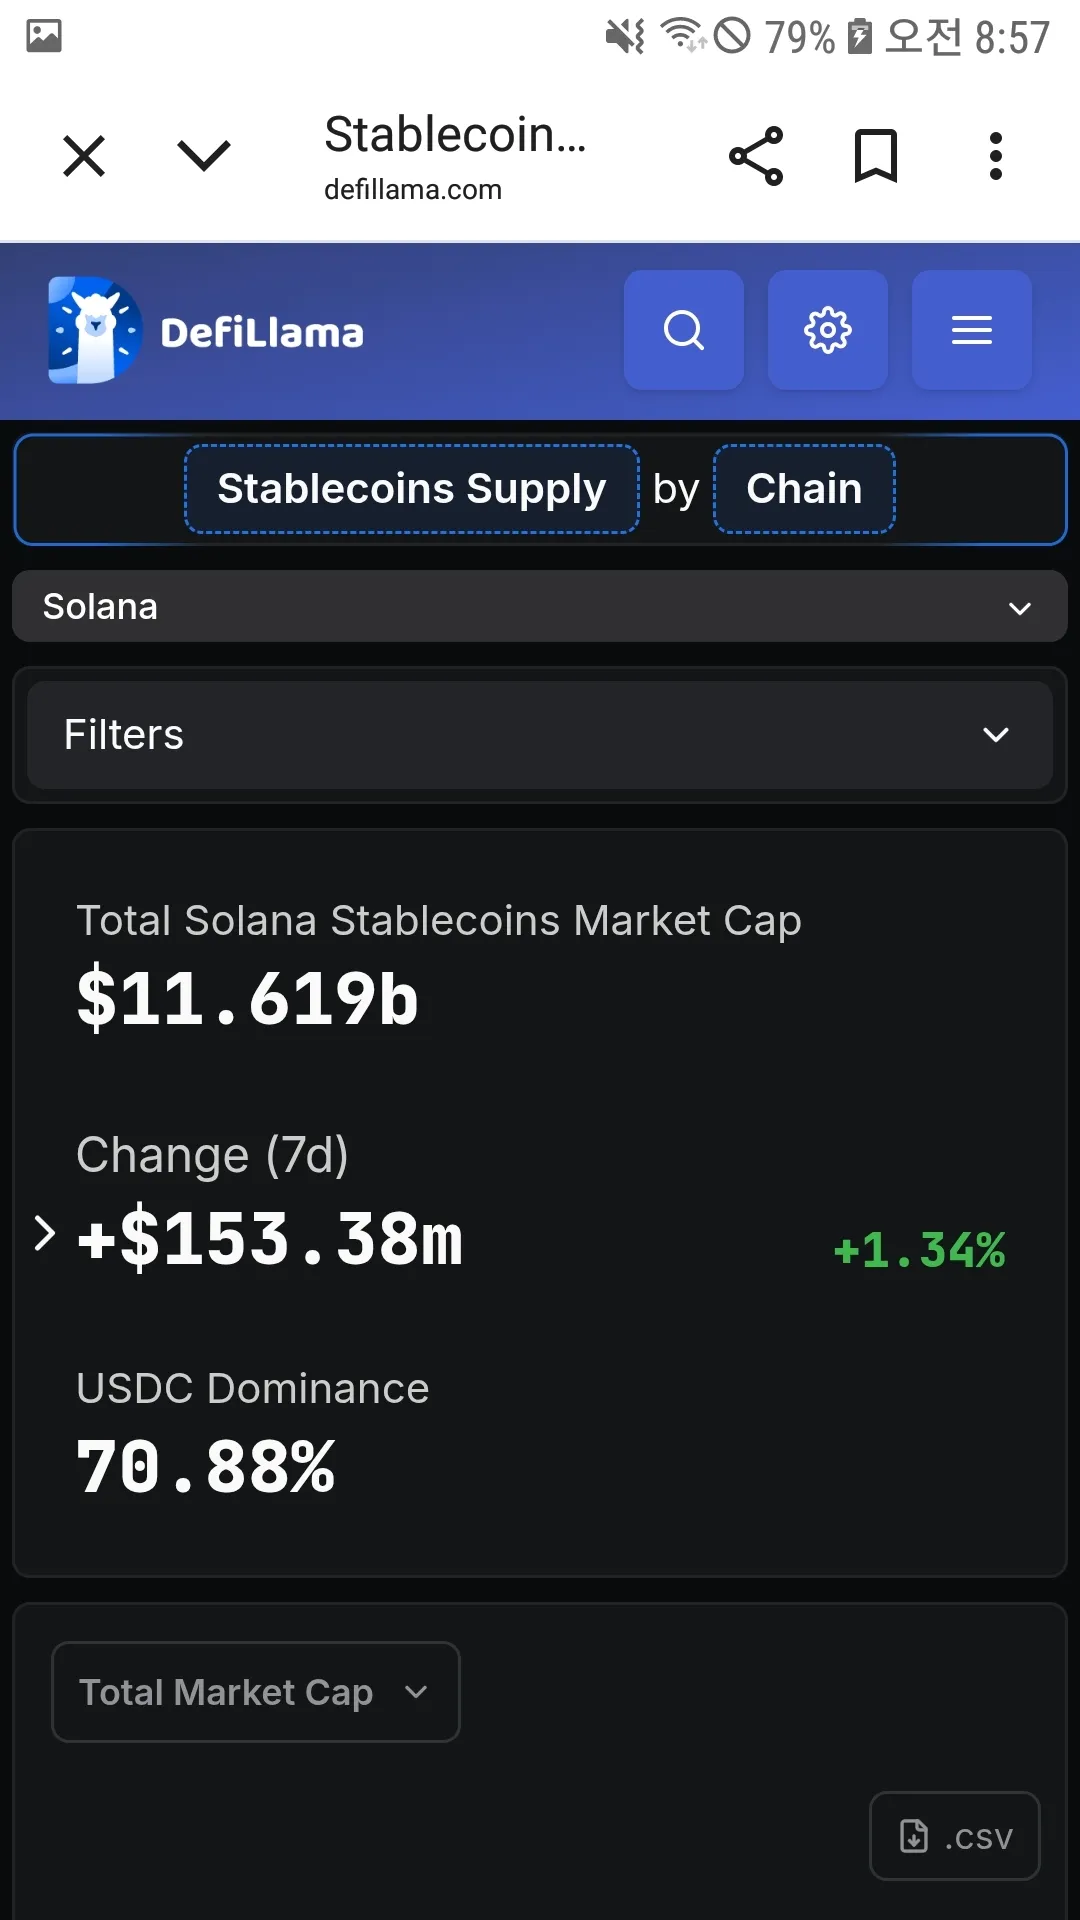
Task: Download data as .csv
Action: click(955, 1836)
